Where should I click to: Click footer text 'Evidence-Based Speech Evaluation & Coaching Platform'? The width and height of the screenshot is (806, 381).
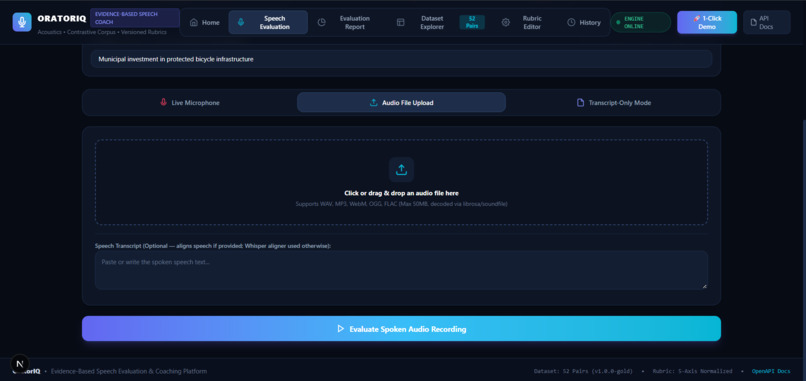129,371
